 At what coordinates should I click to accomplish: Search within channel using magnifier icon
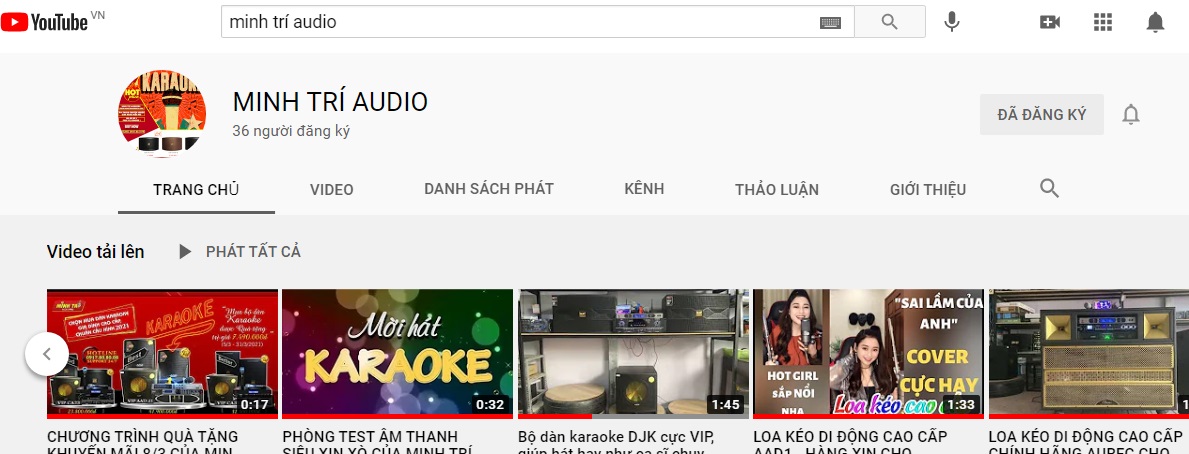(1049, 188)
